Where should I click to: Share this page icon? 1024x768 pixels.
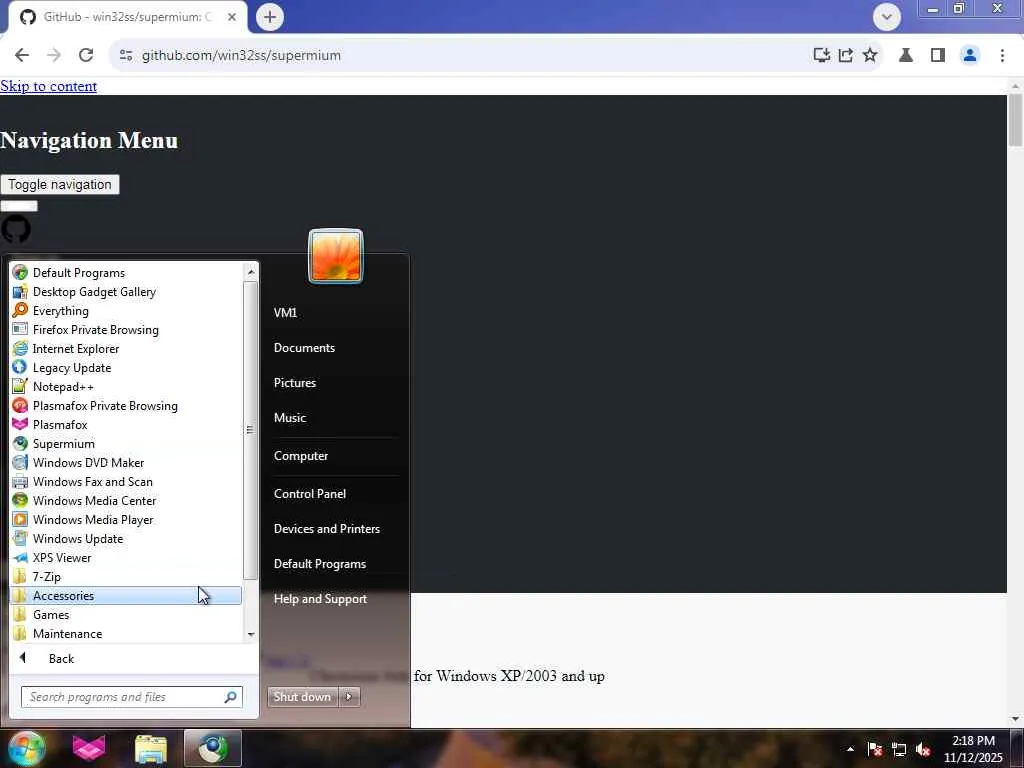coord(846,56)
